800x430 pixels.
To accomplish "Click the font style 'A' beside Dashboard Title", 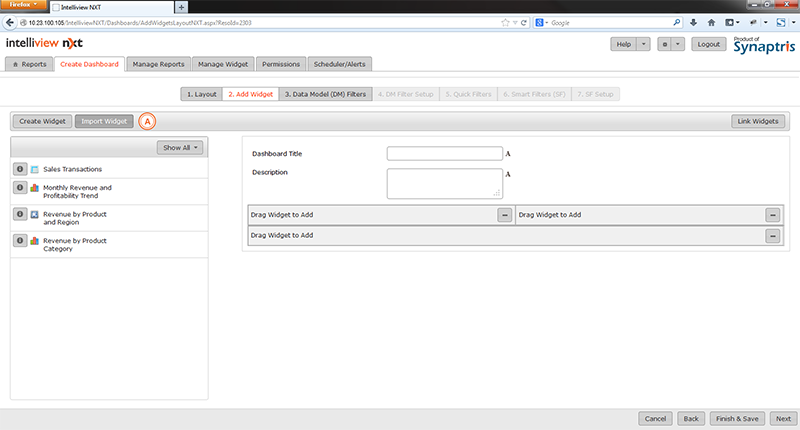I will coord(508,154).
